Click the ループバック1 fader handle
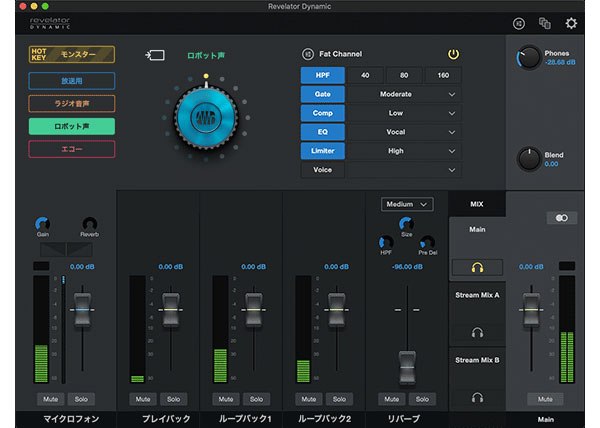Image resolution: width=600 pixels, height=428 pixels. tap(254, 309)
